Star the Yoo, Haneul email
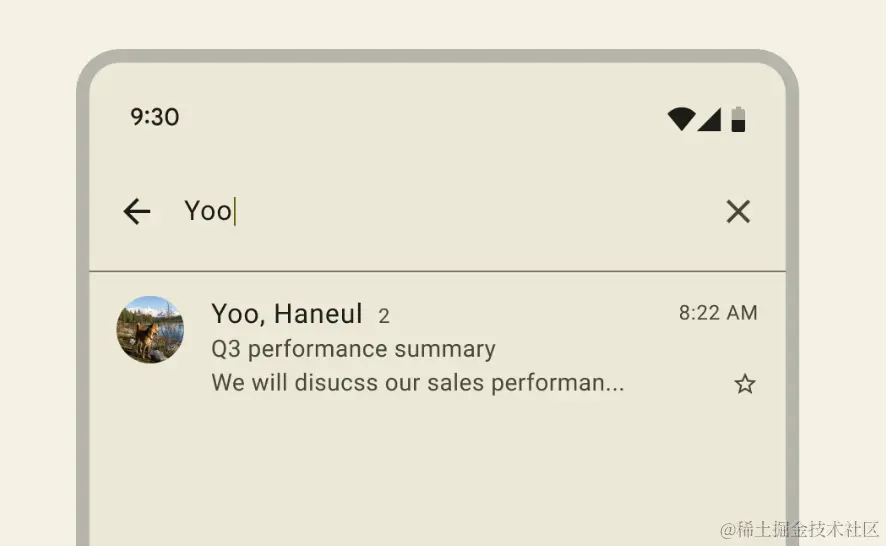This screenshot has height=546, width=886. coord(745,384)
